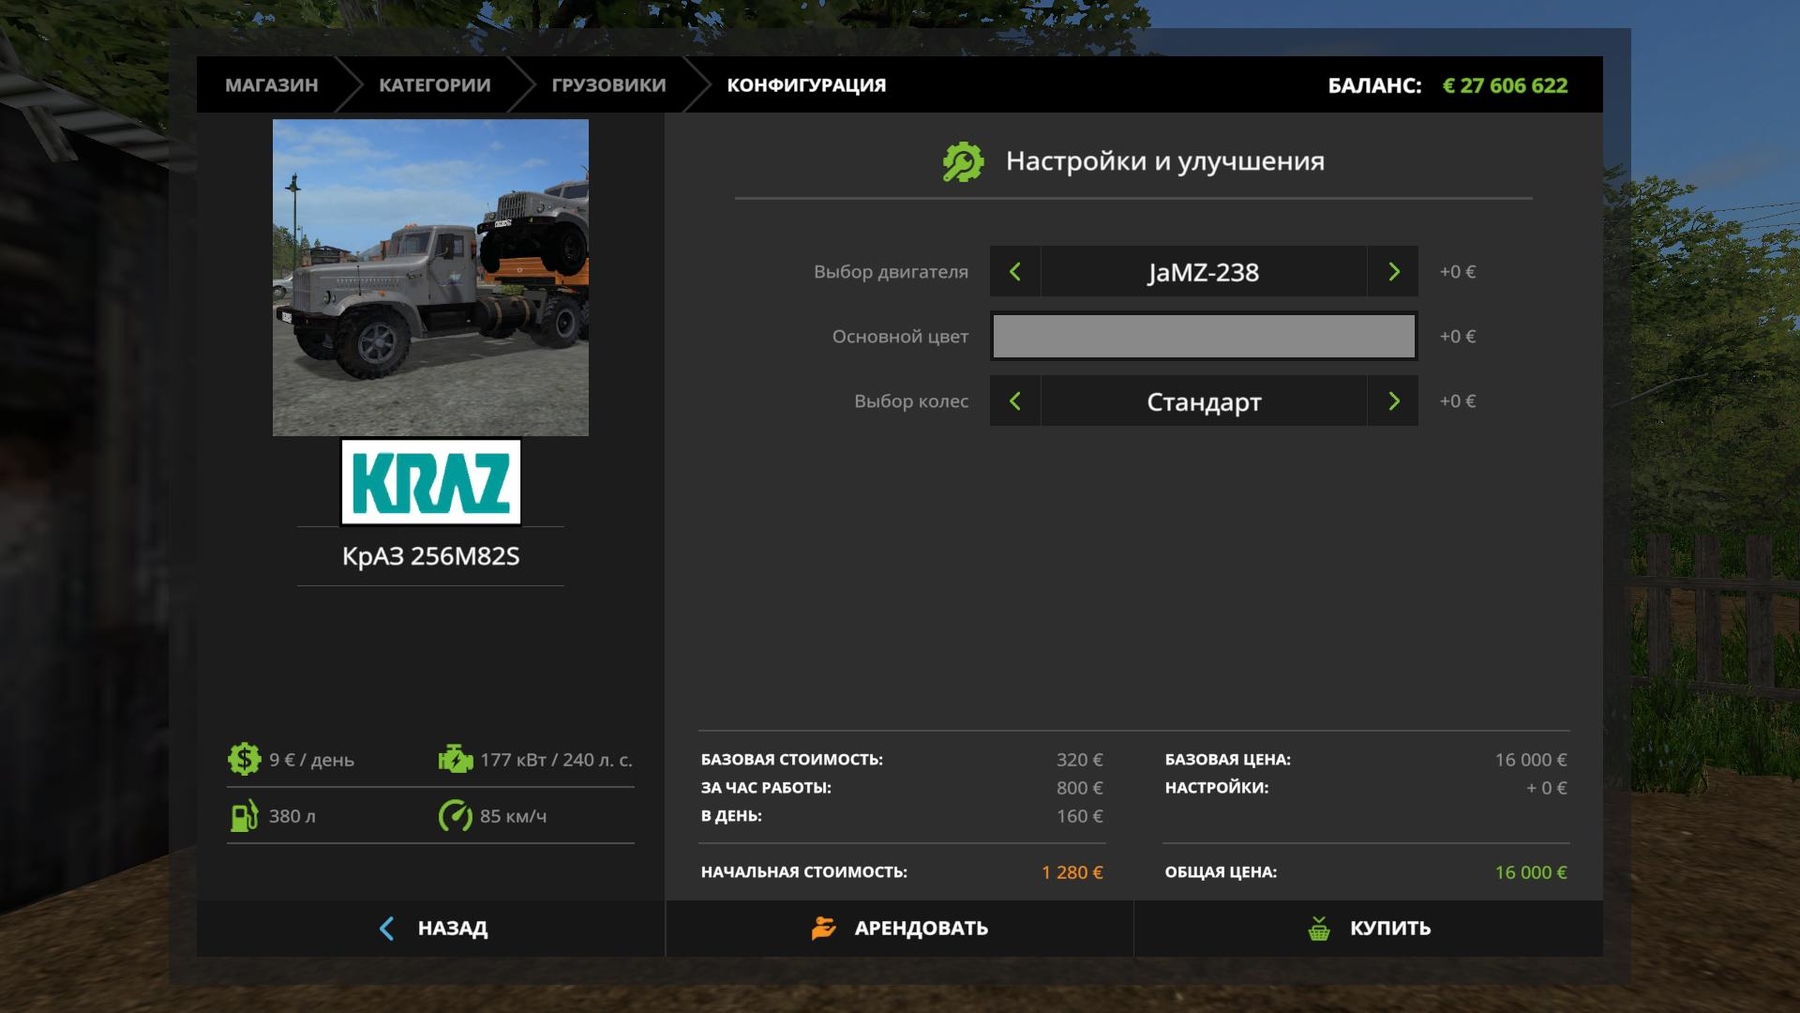Switch to next wheel option
Image resolution: width=1800 pixels, height=1013 pixels.
[x=1393, y=401]
